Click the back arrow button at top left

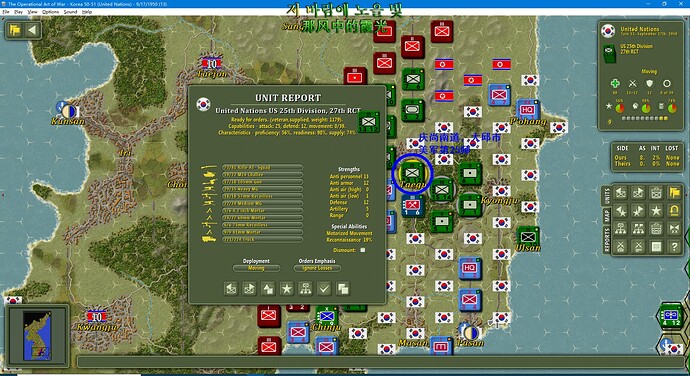coord(32,30)
